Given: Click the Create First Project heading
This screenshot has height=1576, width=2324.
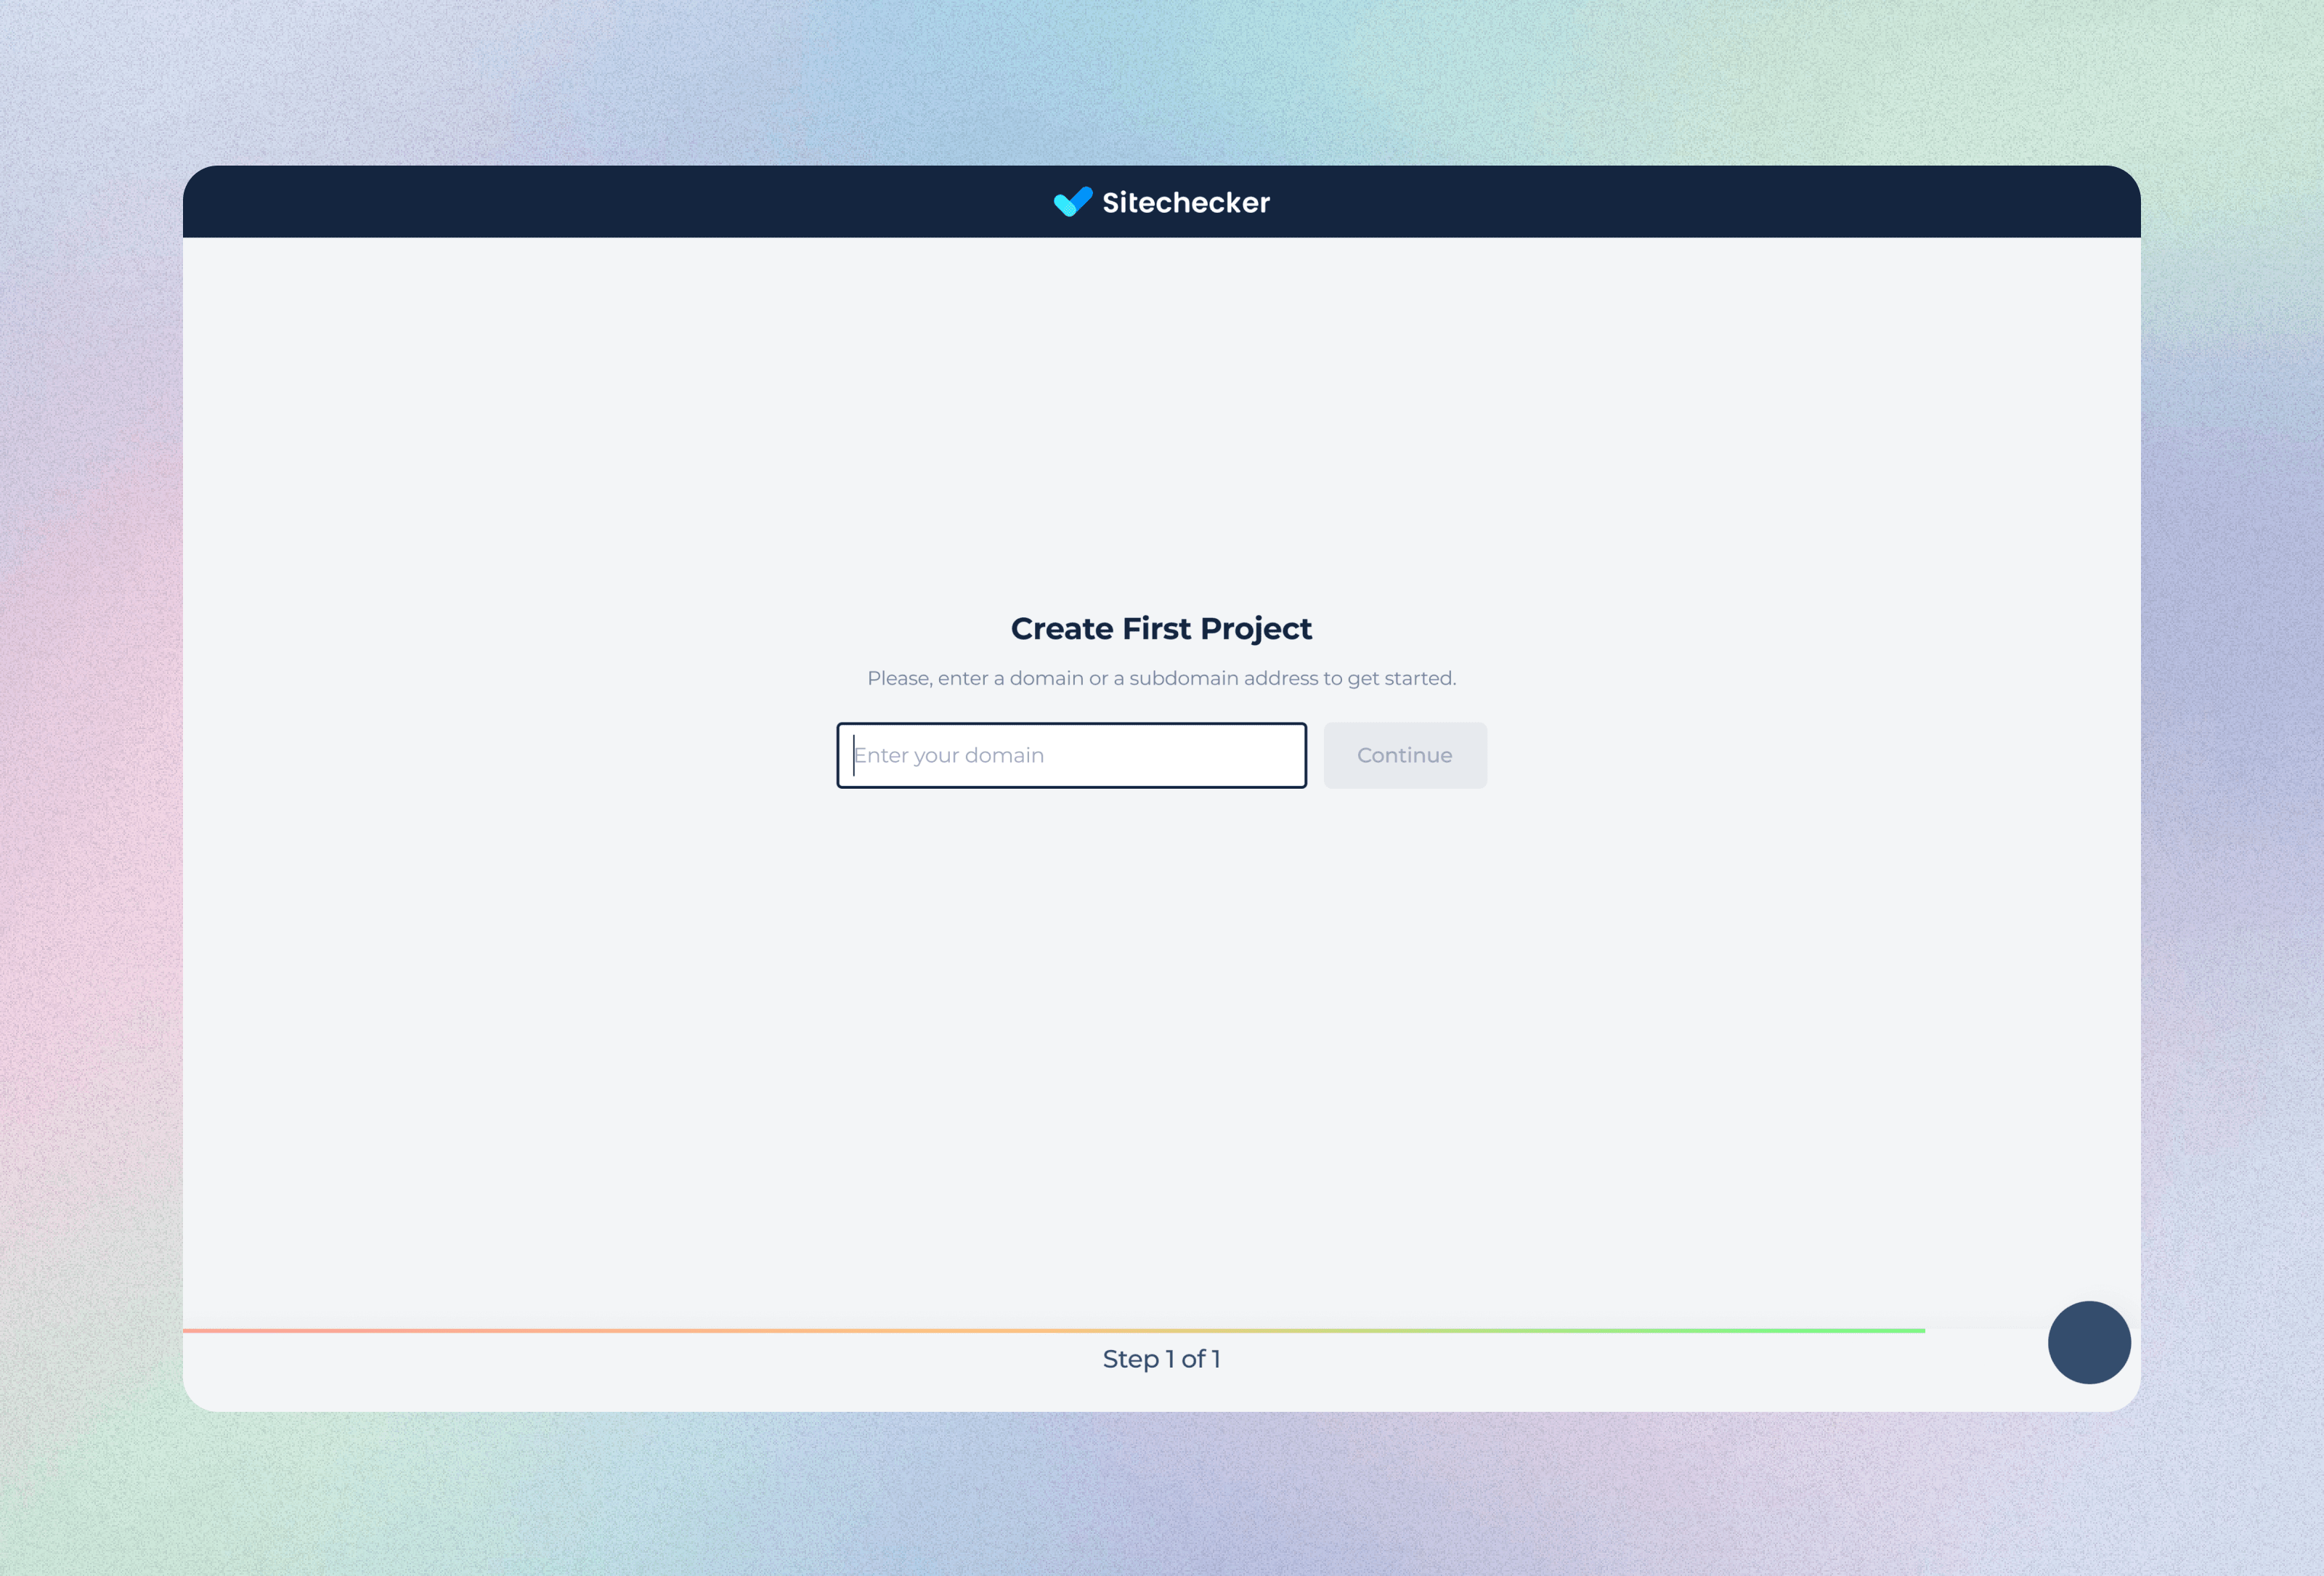Looking at the screenshot, I should (1161, 628).
